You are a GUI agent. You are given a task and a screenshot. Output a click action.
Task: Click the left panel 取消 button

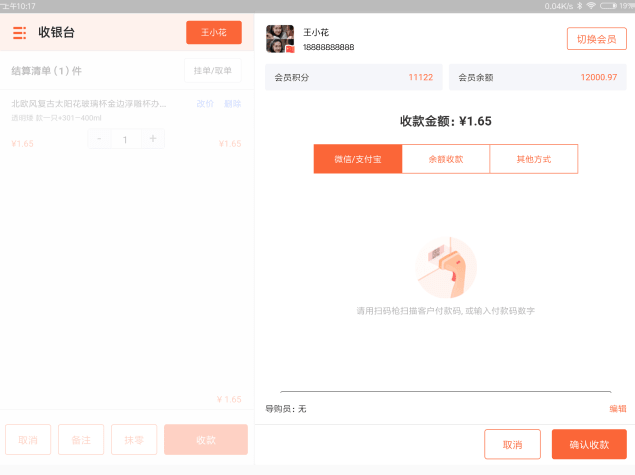tap(28, 440)
